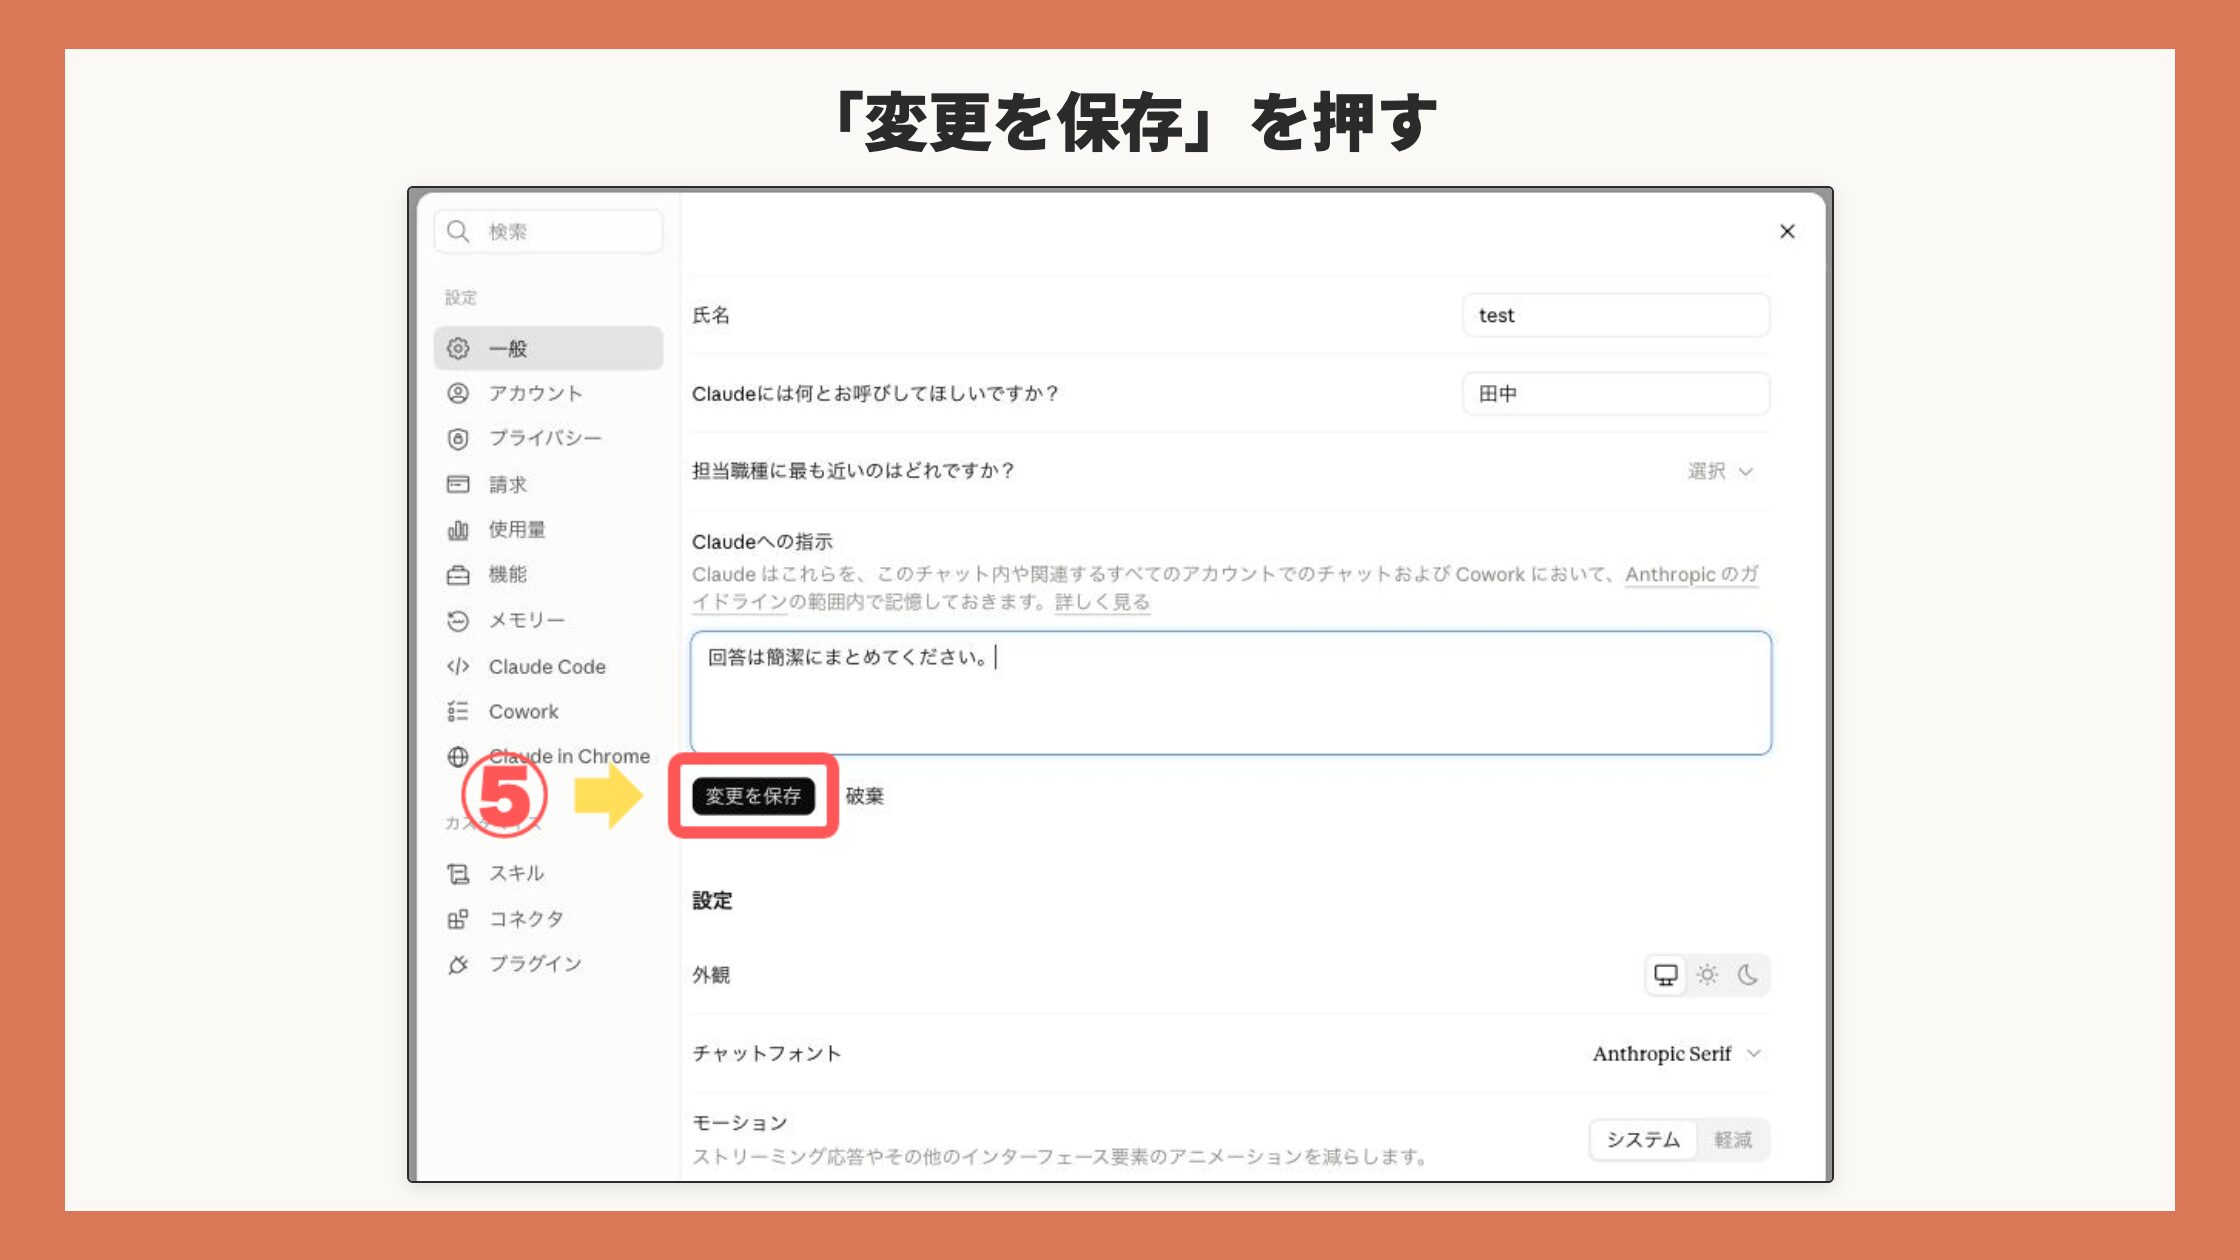Open the コネクタ customization section
The image size is (2240, 1260).
tap(549, 919)
